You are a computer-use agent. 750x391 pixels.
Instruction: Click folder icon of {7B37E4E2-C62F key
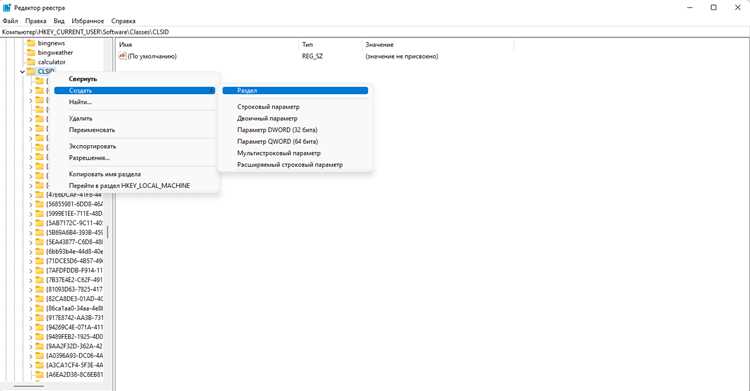point(40,280)
